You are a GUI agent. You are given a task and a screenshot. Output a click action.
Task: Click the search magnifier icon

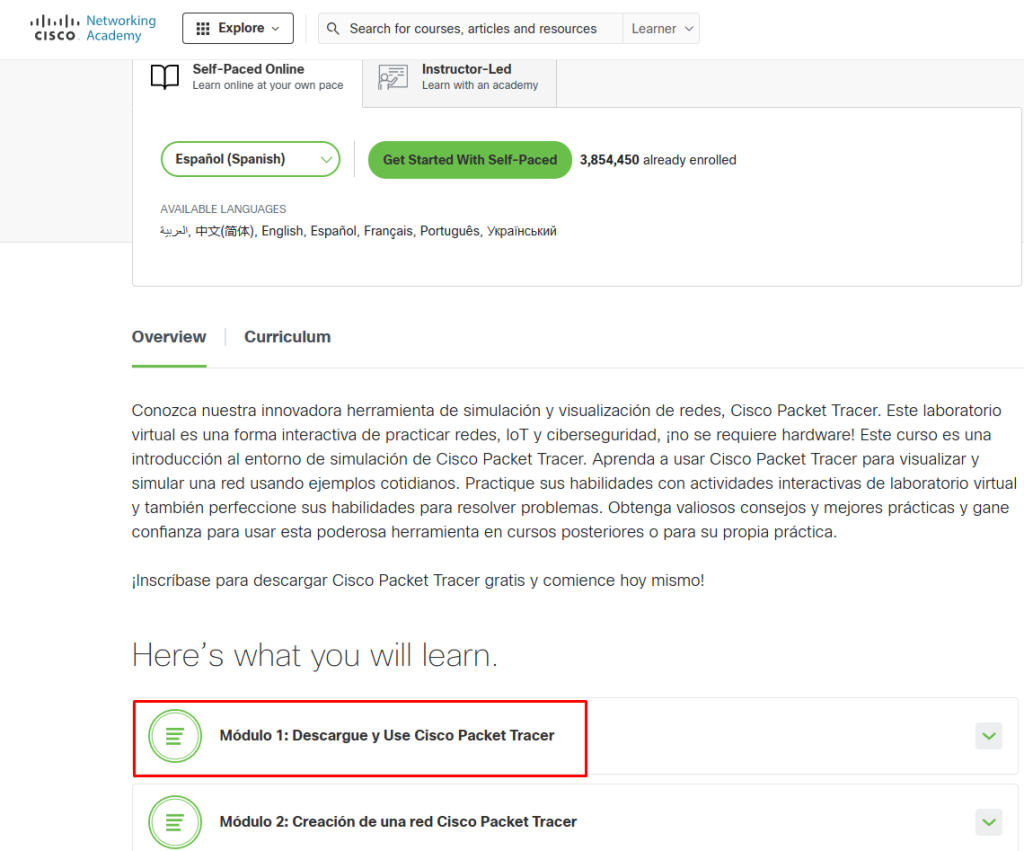(x=333, y=29)
